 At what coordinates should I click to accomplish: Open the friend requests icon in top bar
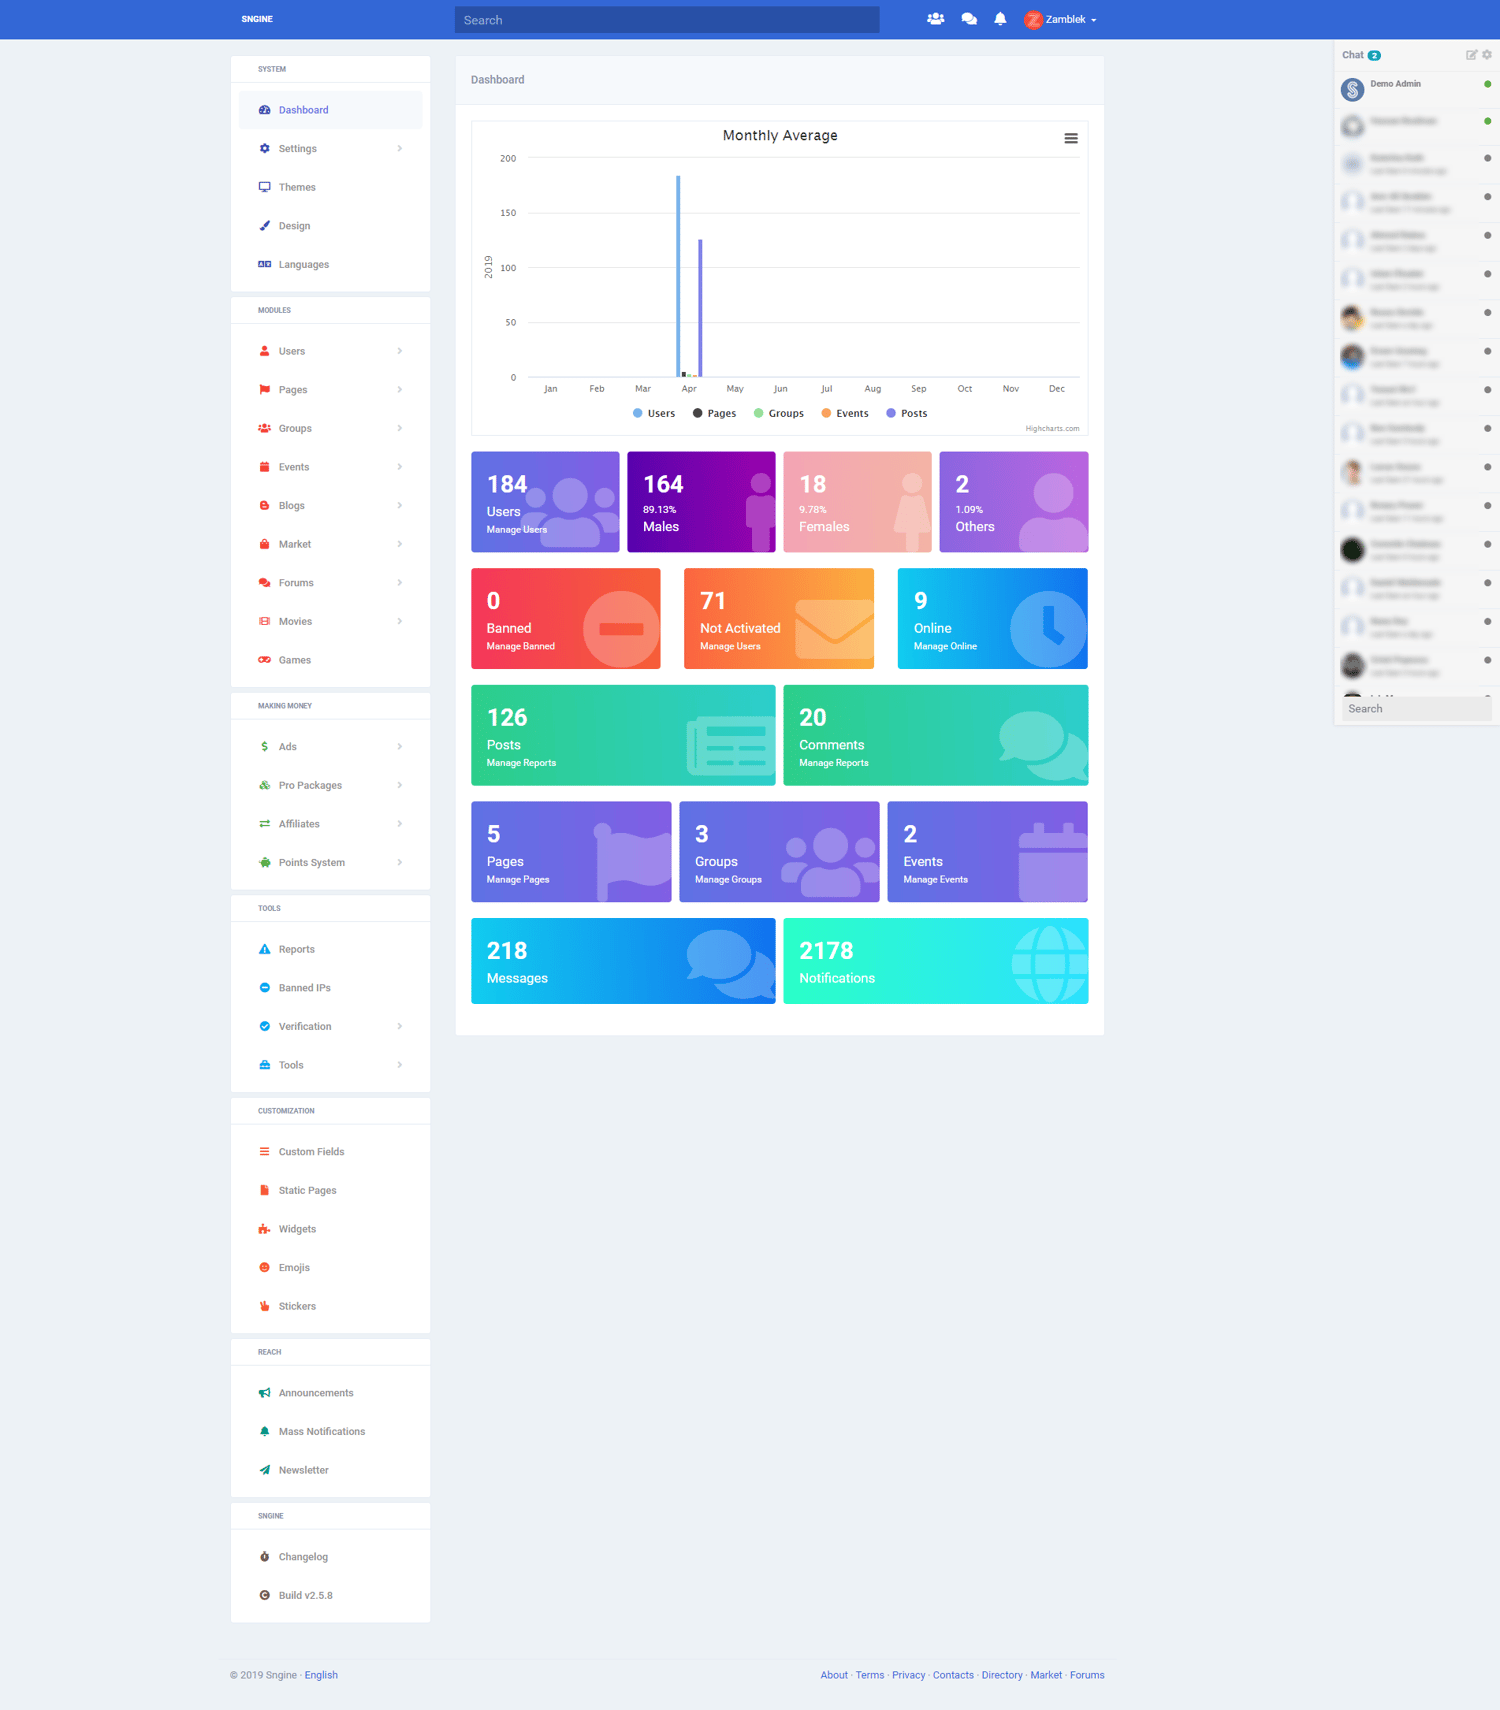pyautogui.click(x=935, y=19)
